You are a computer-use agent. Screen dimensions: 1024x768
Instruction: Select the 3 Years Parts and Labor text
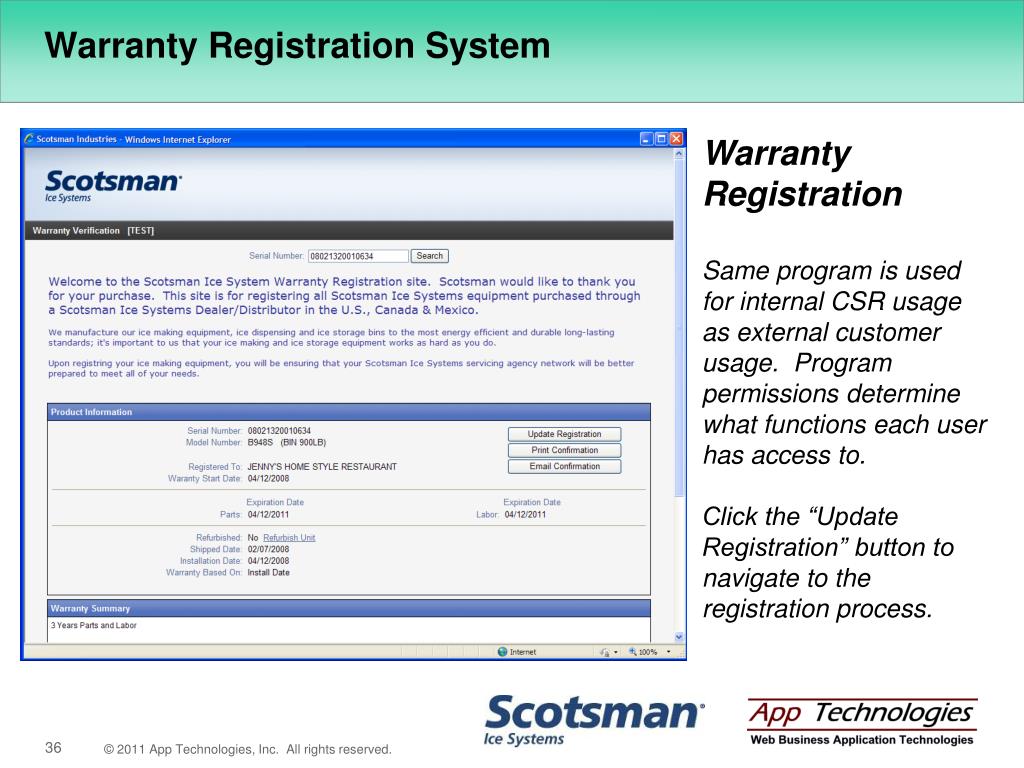[94, 626]
